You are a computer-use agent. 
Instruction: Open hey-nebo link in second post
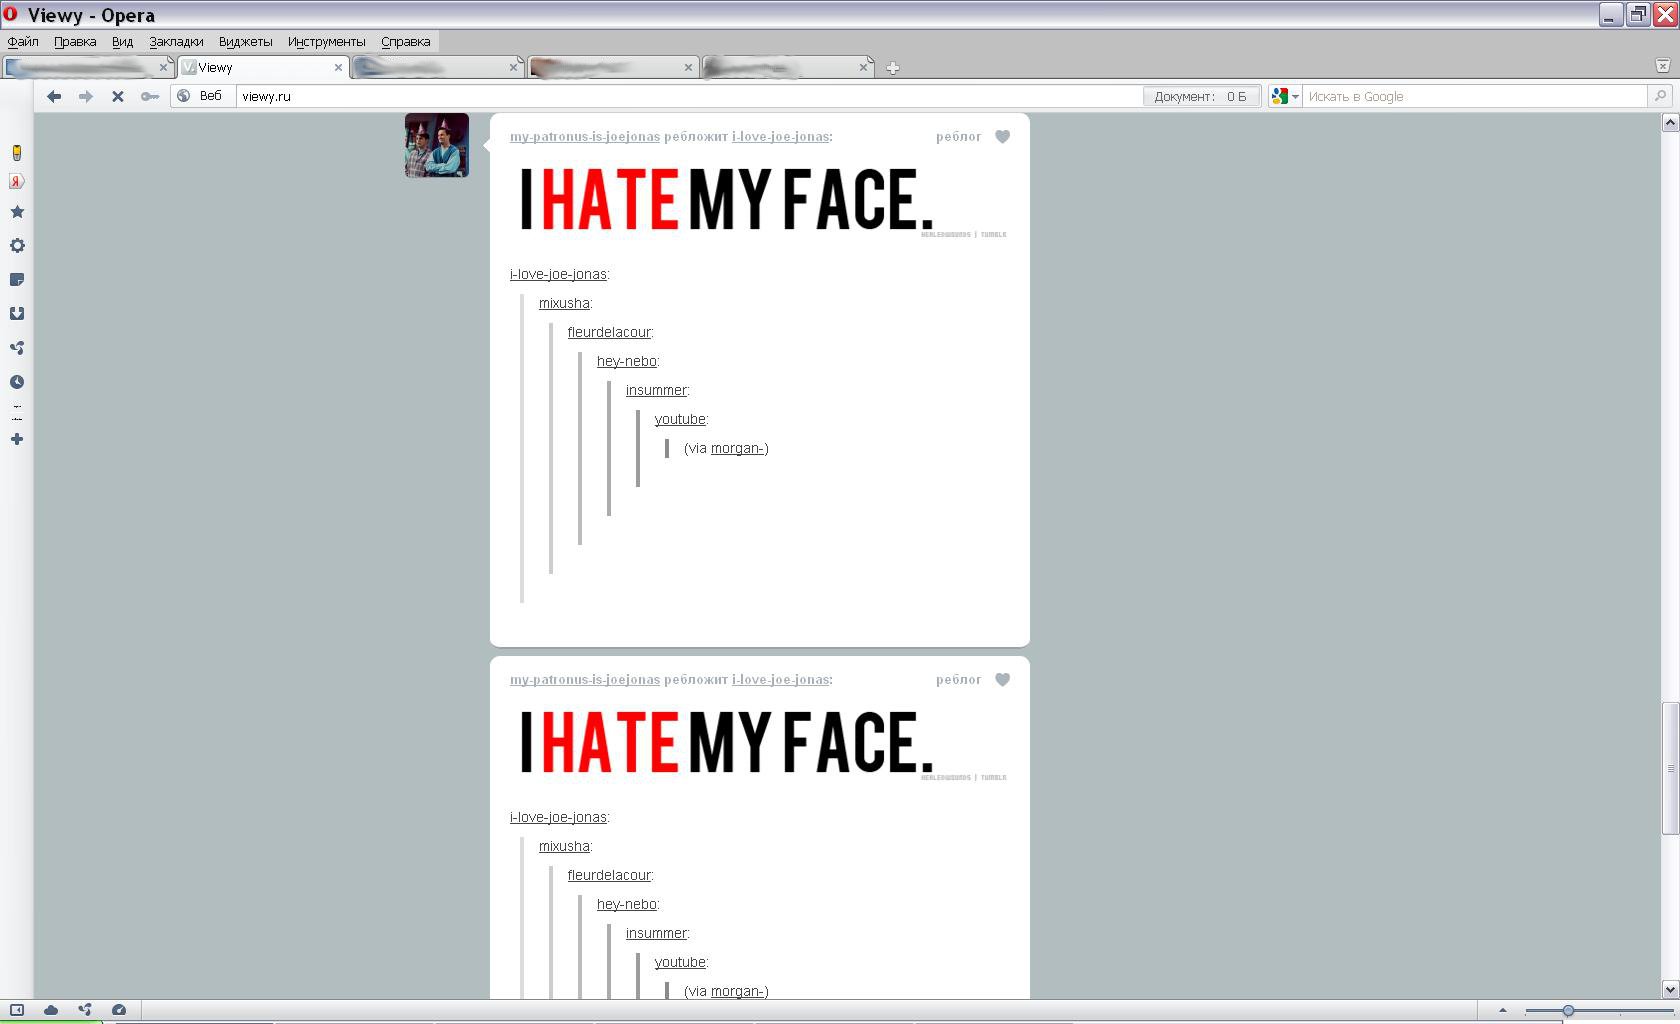[627, 904]
